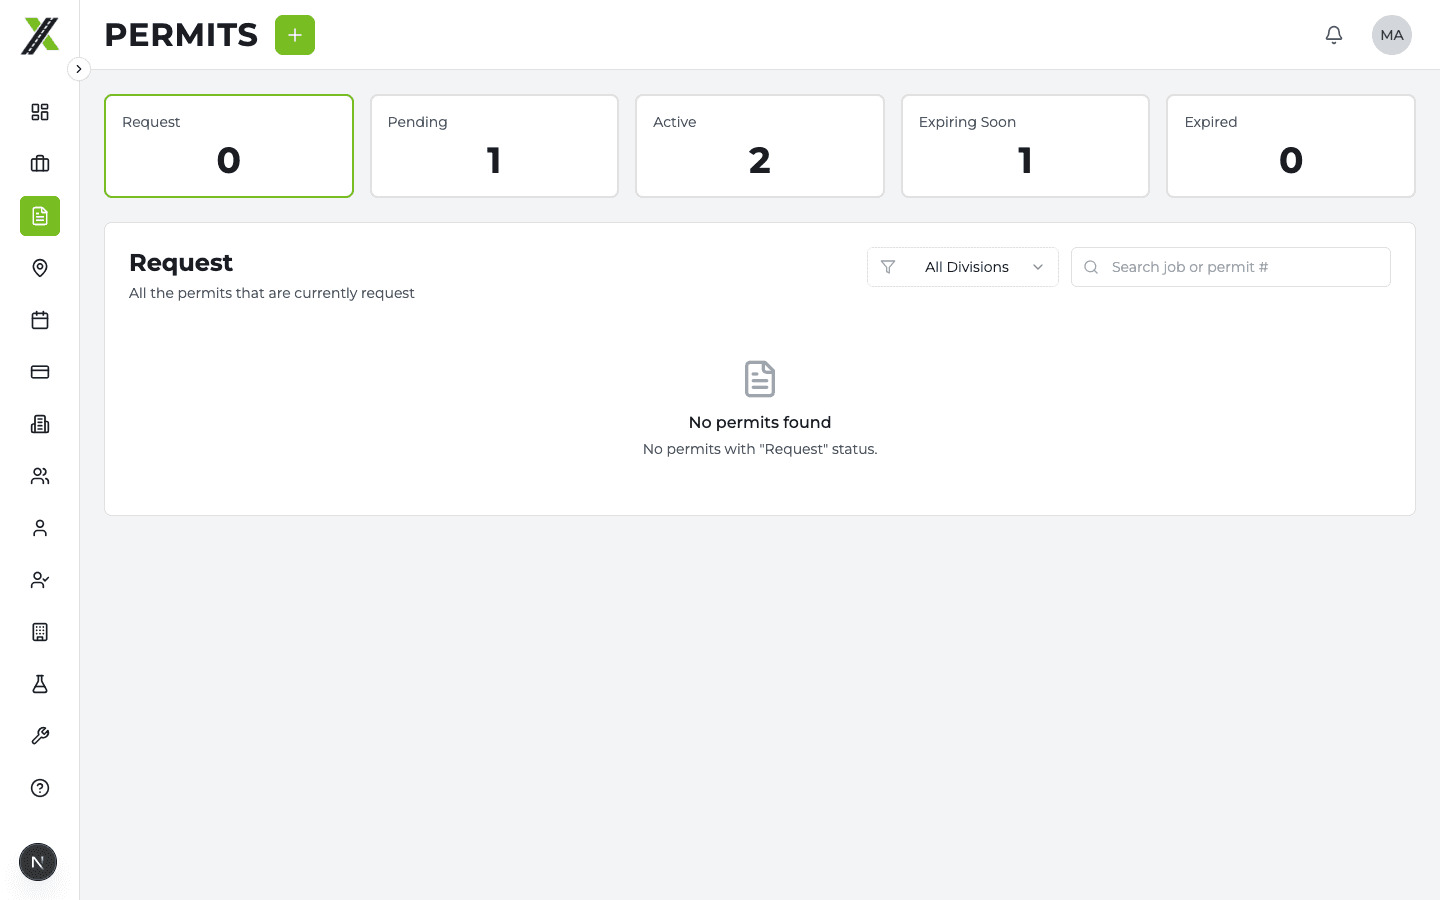1440x900 pixels.
Task: Click the filter funnel icon
Action: [x=888, y=267]
